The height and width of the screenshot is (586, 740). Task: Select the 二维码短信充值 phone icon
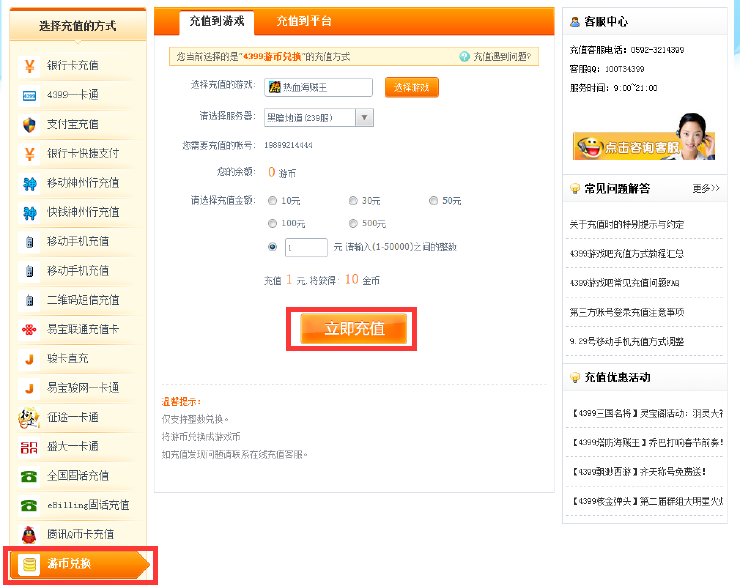tap(29, 300)
